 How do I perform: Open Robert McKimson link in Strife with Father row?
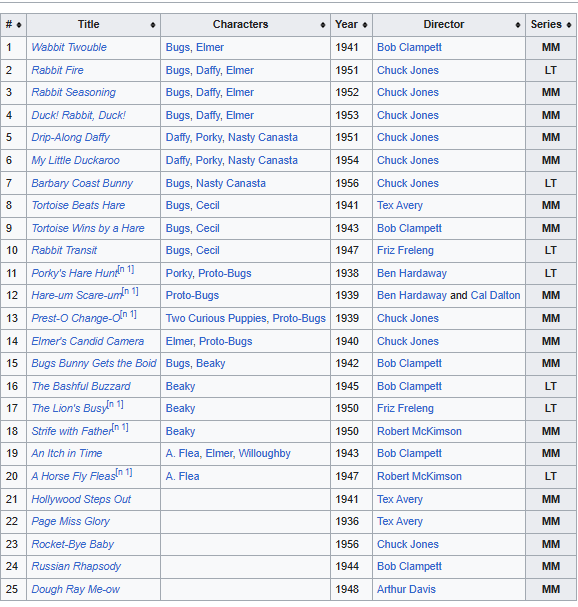tap(419, 431)
